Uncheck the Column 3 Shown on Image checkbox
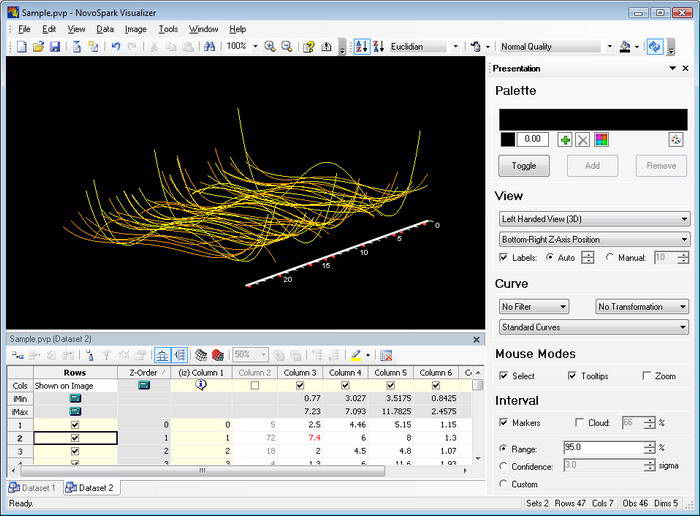The image size is (700, 516). pyautogui.click(x=300, y=385)
